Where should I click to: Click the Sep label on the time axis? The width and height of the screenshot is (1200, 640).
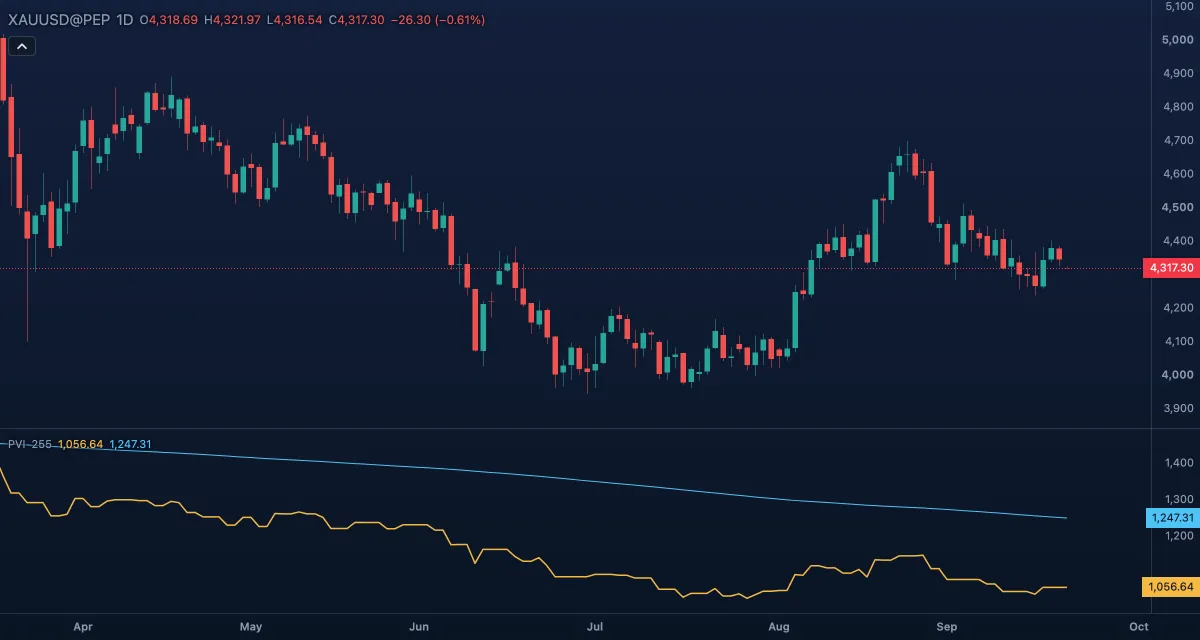(x=947, y=627)
